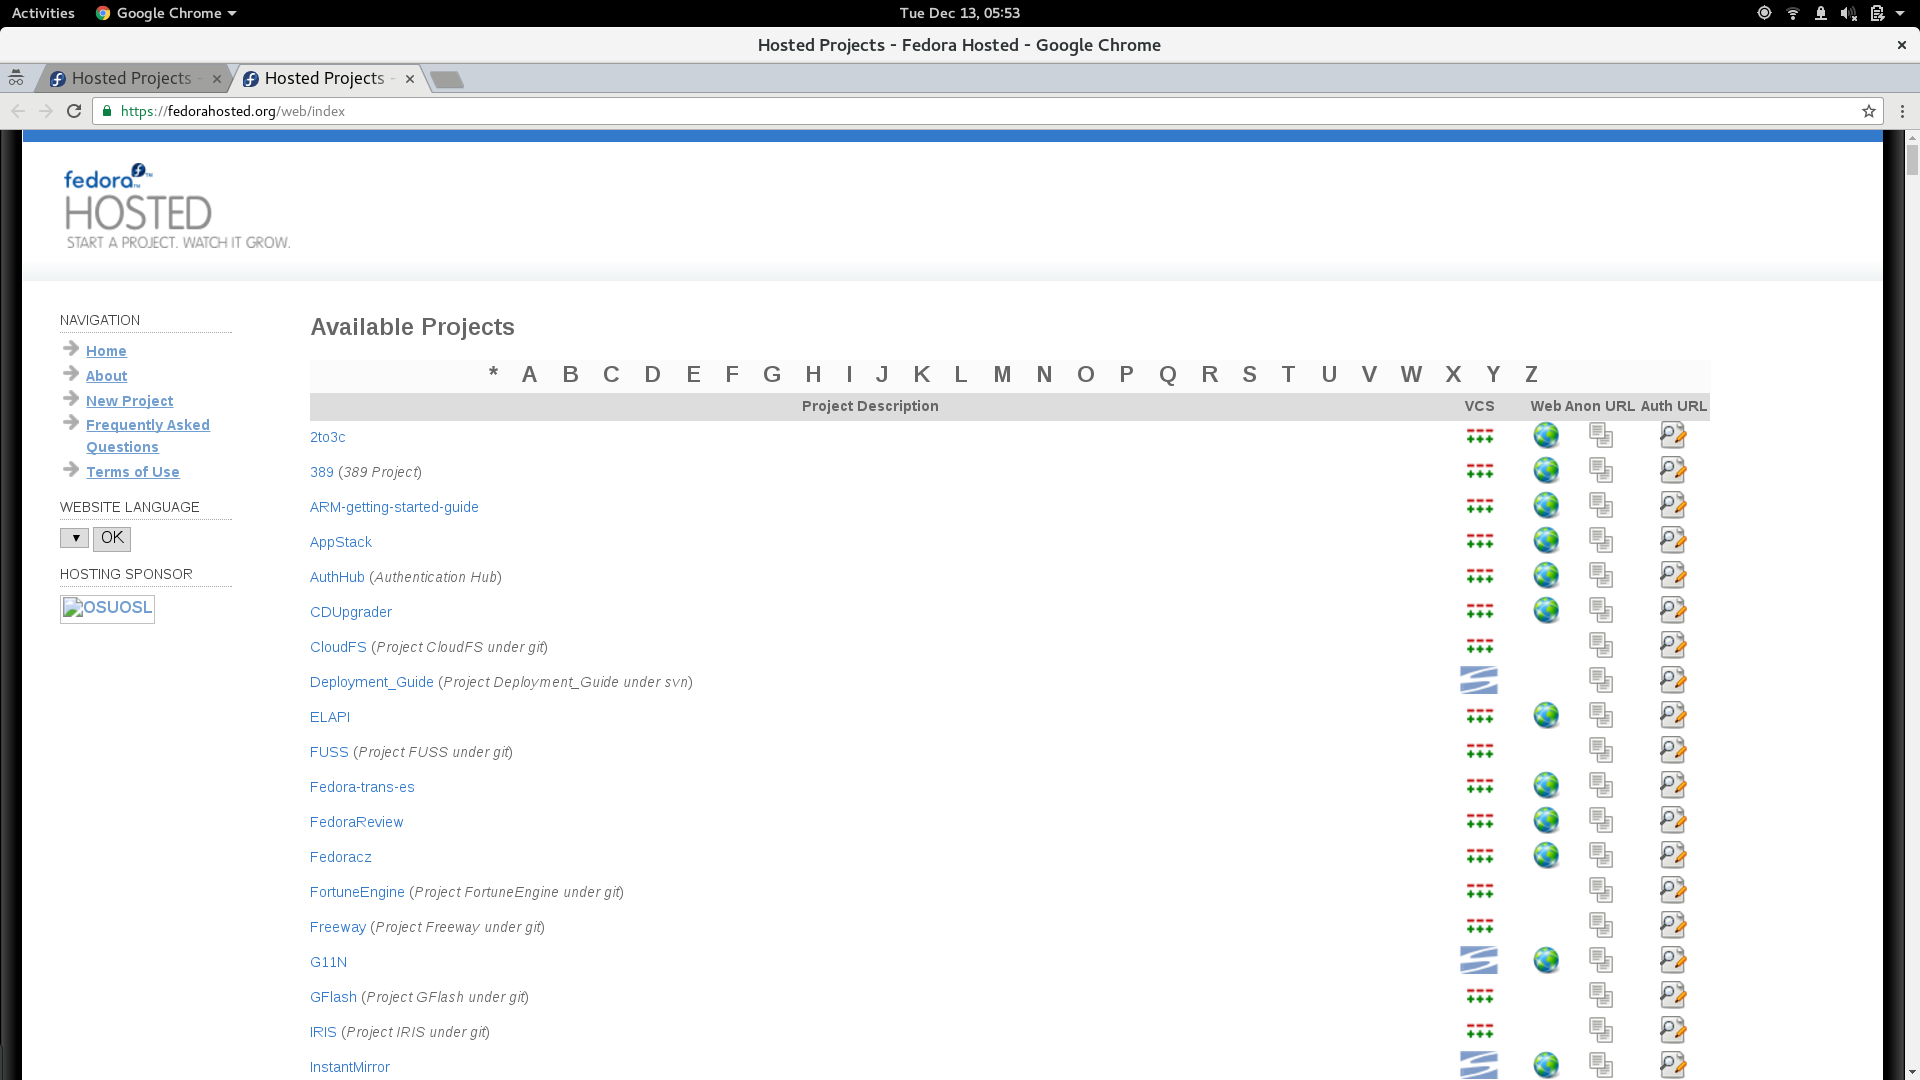Open Google Chrome app menu dropdown

[x=166, y=13]
